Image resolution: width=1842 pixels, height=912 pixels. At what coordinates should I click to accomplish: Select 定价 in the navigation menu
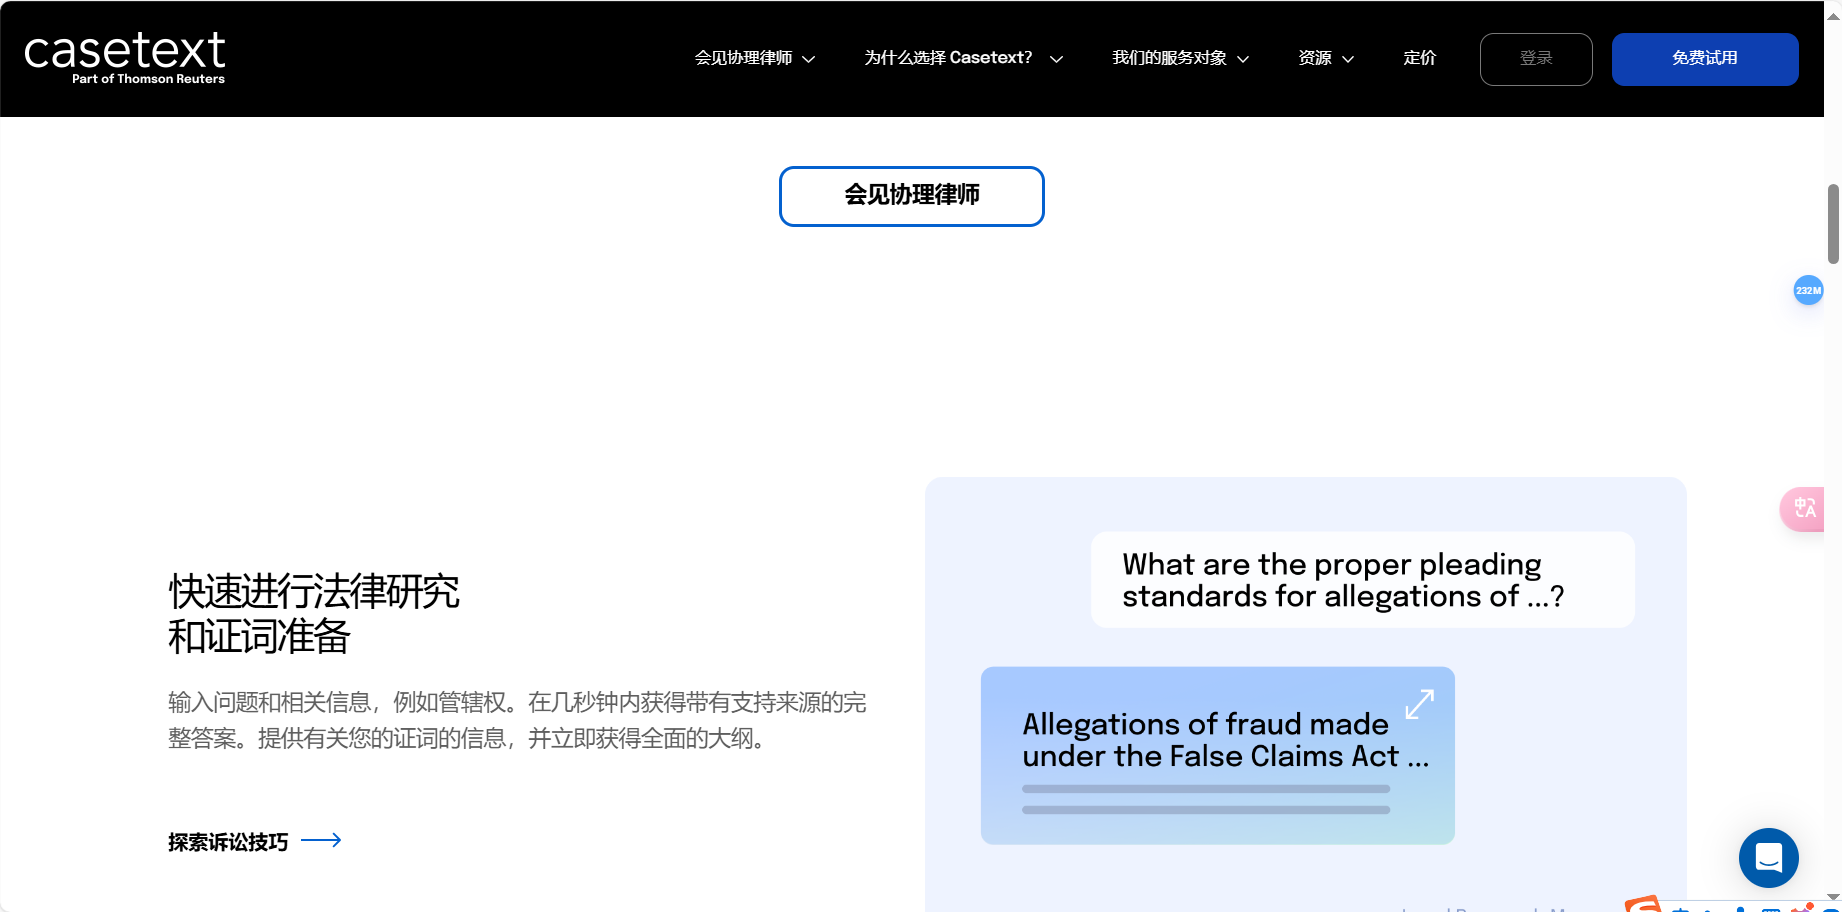tap(1419, 59)
